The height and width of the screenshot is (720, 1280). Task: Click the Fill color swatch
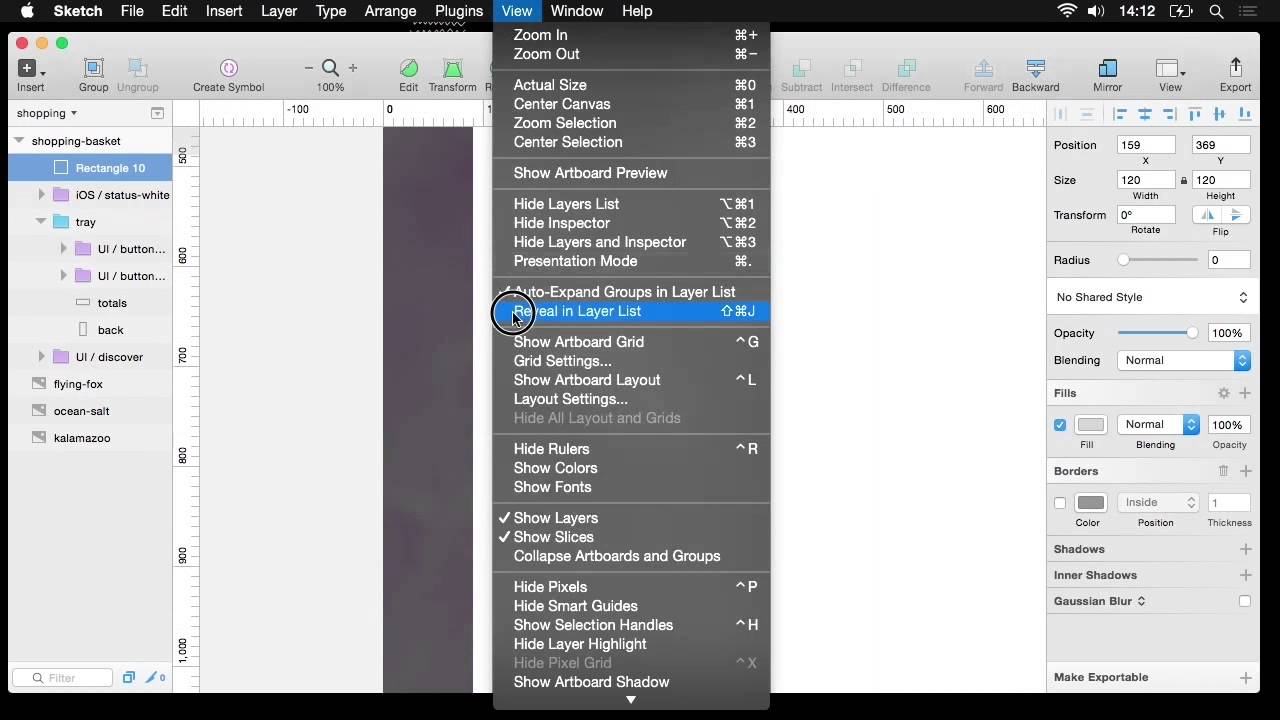(x=1091, y=425)
